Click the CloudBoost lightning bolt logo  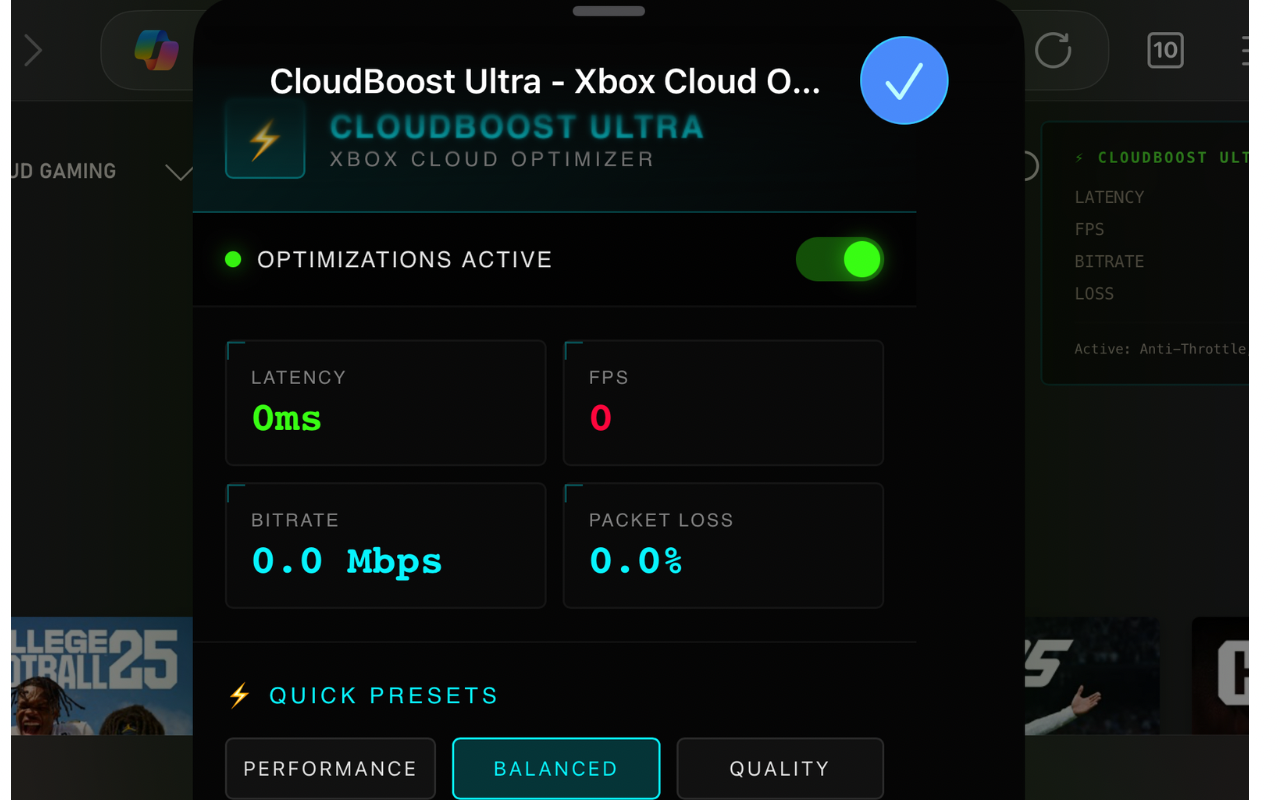(265, 139)
